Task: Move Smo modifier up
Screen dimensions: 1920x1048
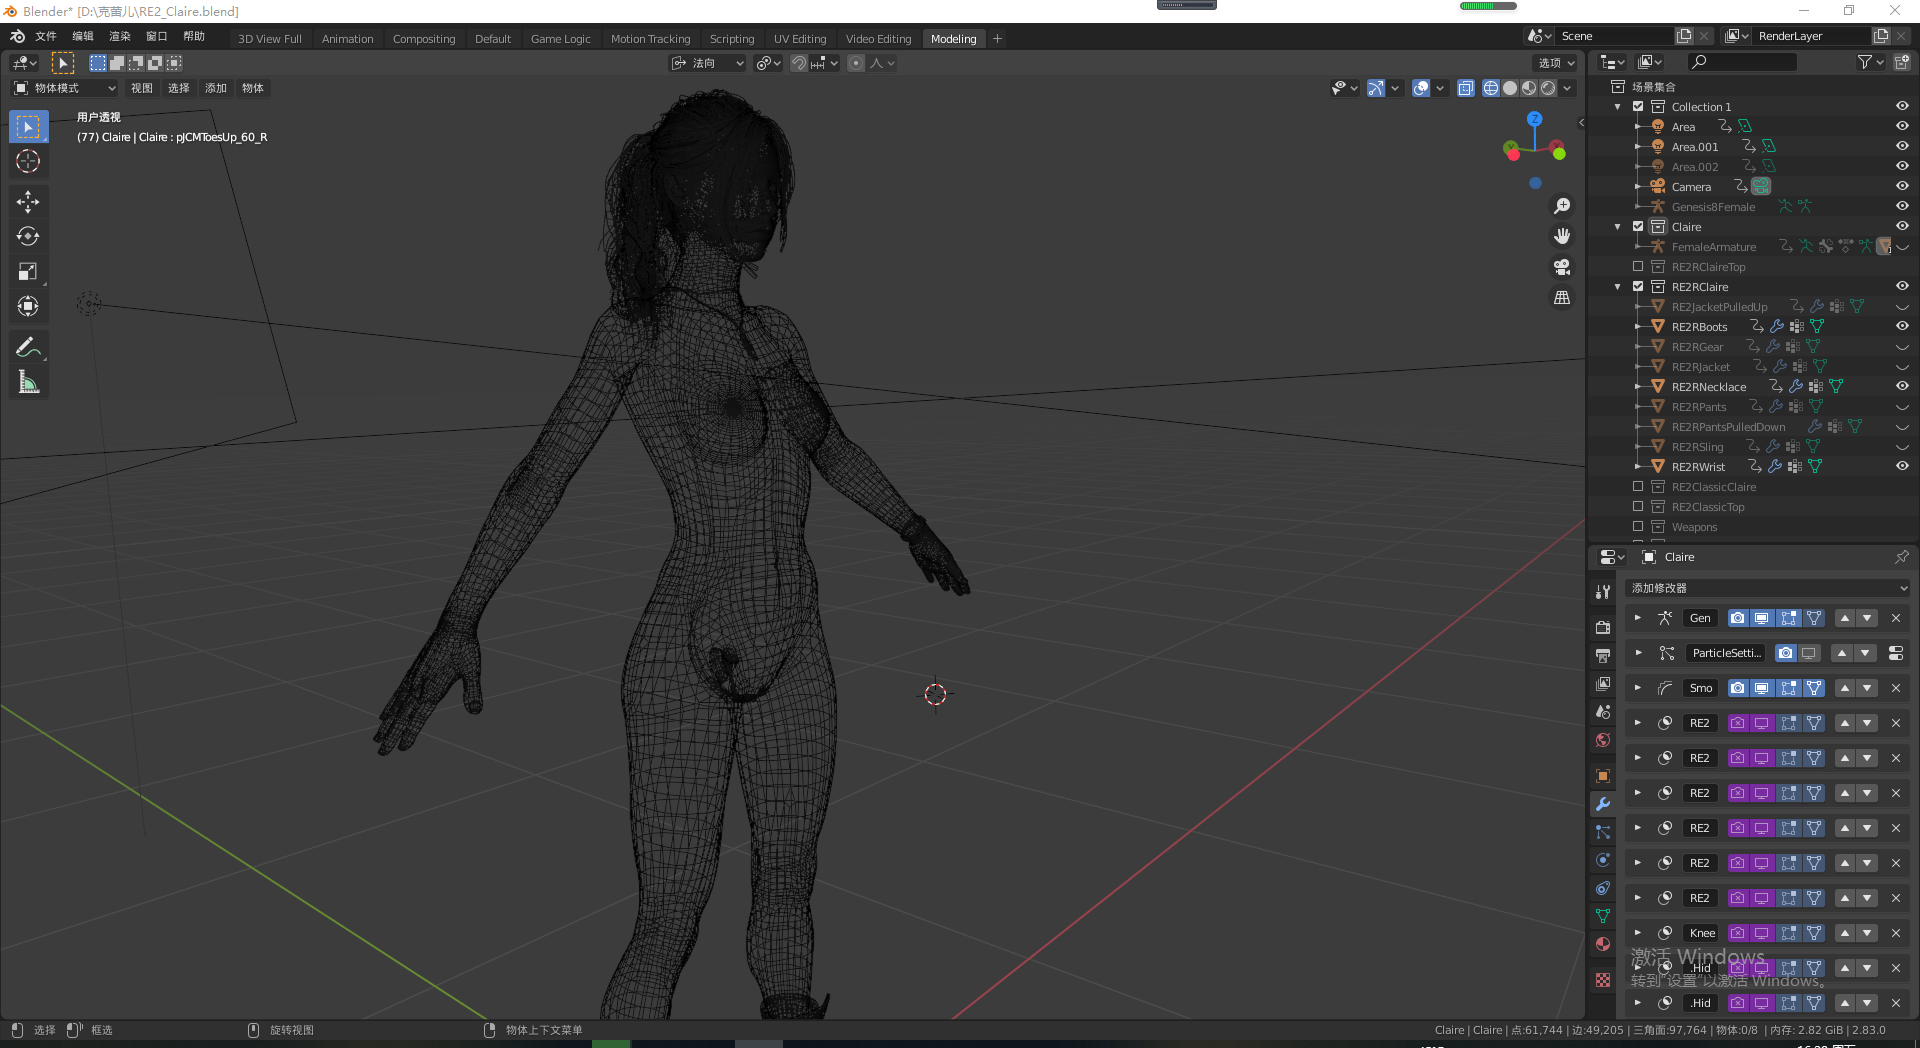Action: (x=1845, y=688)
